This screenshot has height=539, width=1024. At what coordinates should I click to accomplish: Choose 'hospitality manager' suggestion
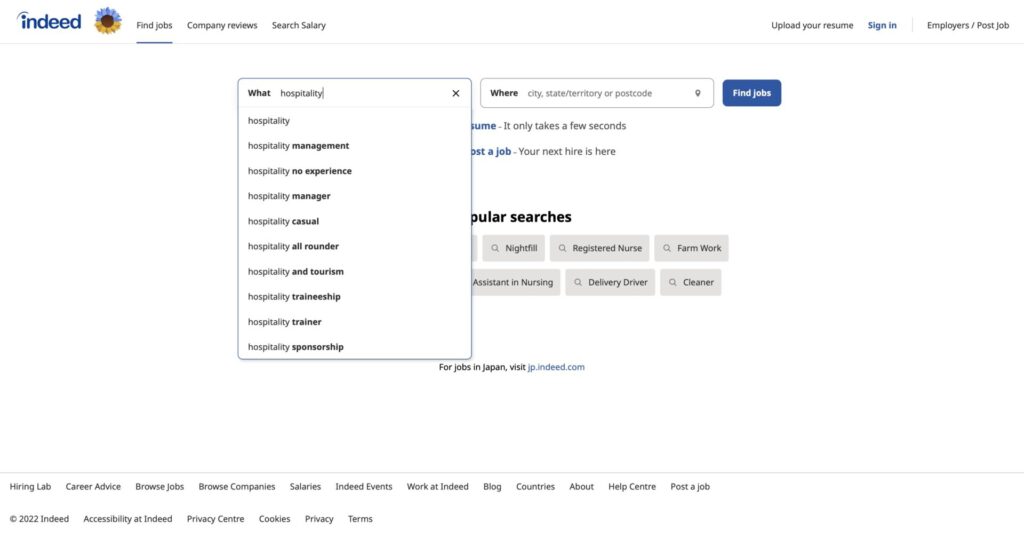pyautogui.click(x=355, y=196)
